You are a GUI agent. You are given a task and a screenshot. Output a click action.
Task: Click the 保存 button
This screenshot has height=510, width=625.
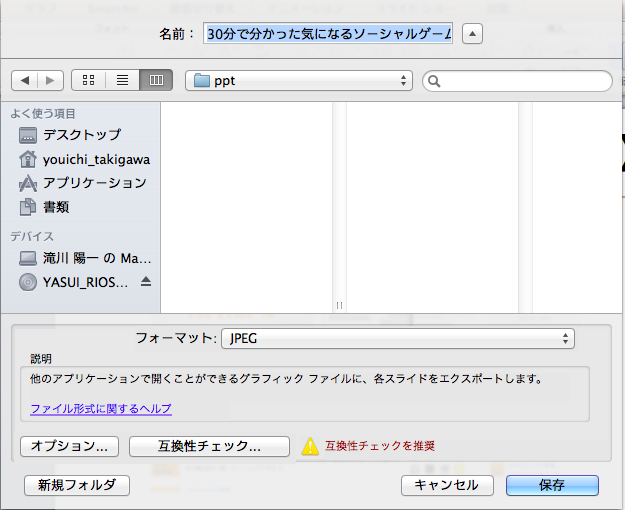coord(552,485)
